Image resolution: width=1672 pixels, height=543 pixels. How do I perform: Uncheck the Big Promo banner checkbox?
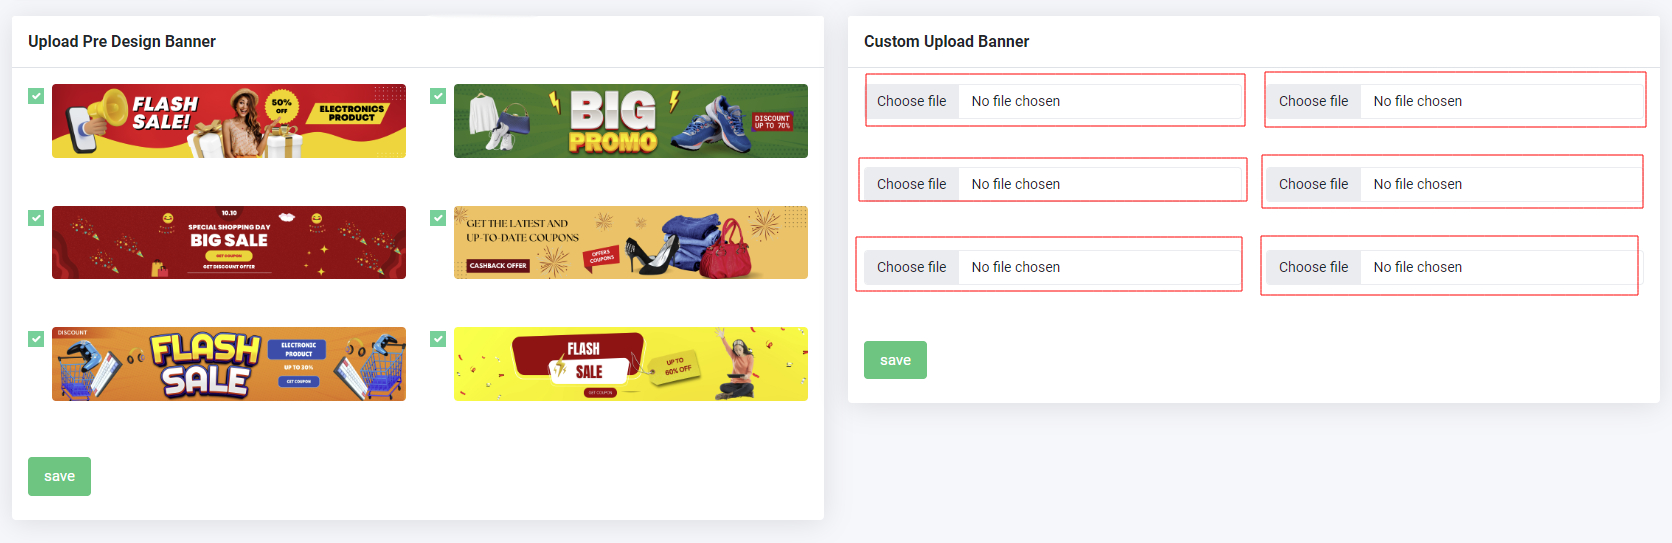point(438,96)
